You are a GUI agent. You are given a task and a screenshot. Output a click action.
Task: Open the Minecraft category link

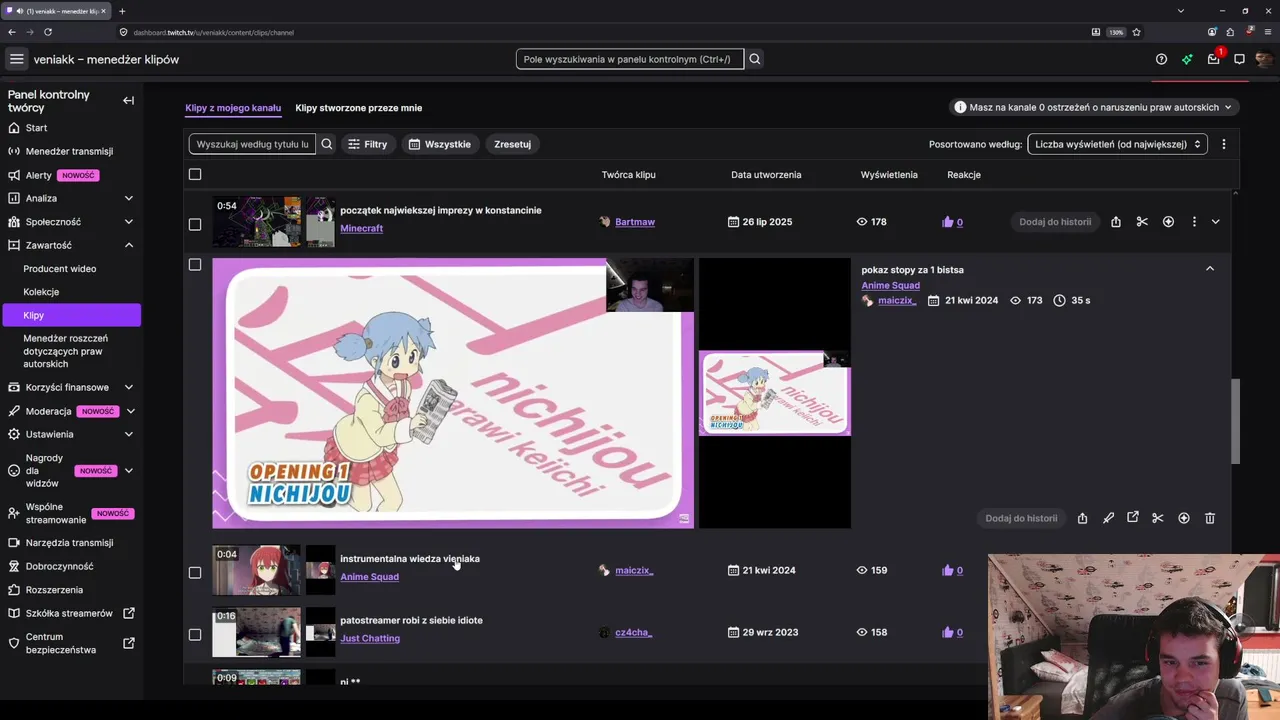361,228
